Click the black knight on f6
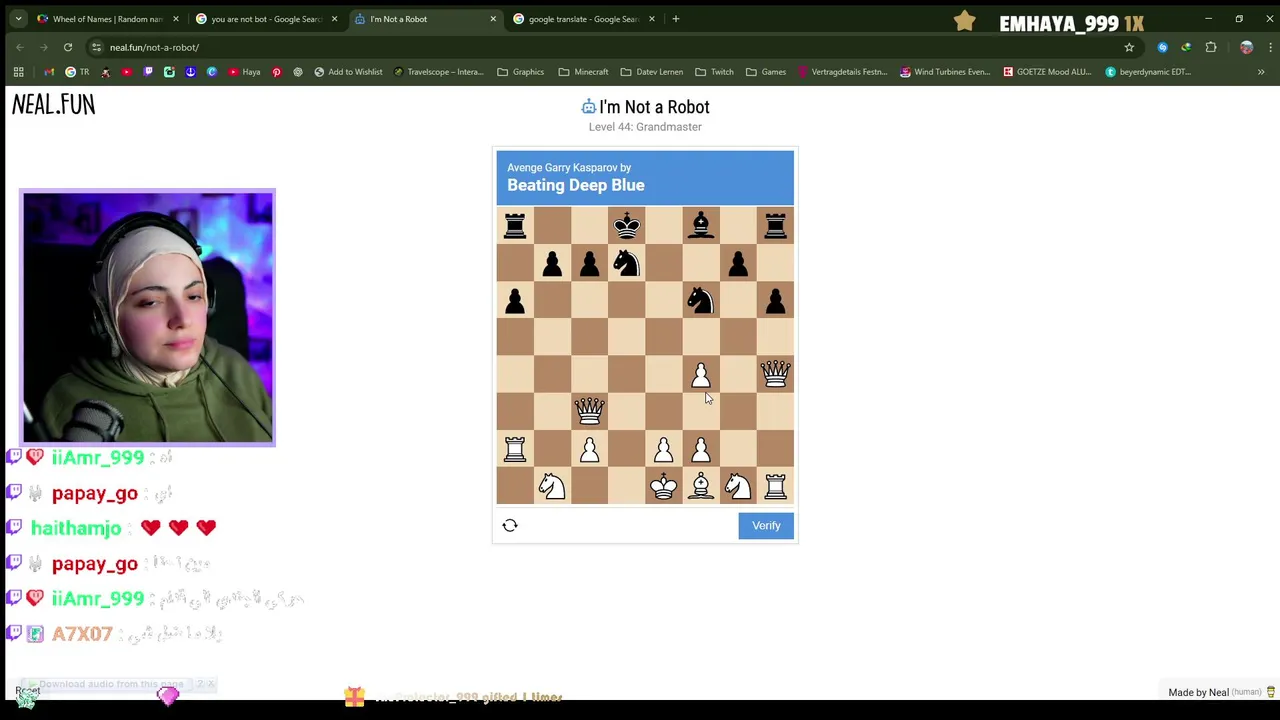Viewport: 1280px width, 720px height. coord(701,300)
